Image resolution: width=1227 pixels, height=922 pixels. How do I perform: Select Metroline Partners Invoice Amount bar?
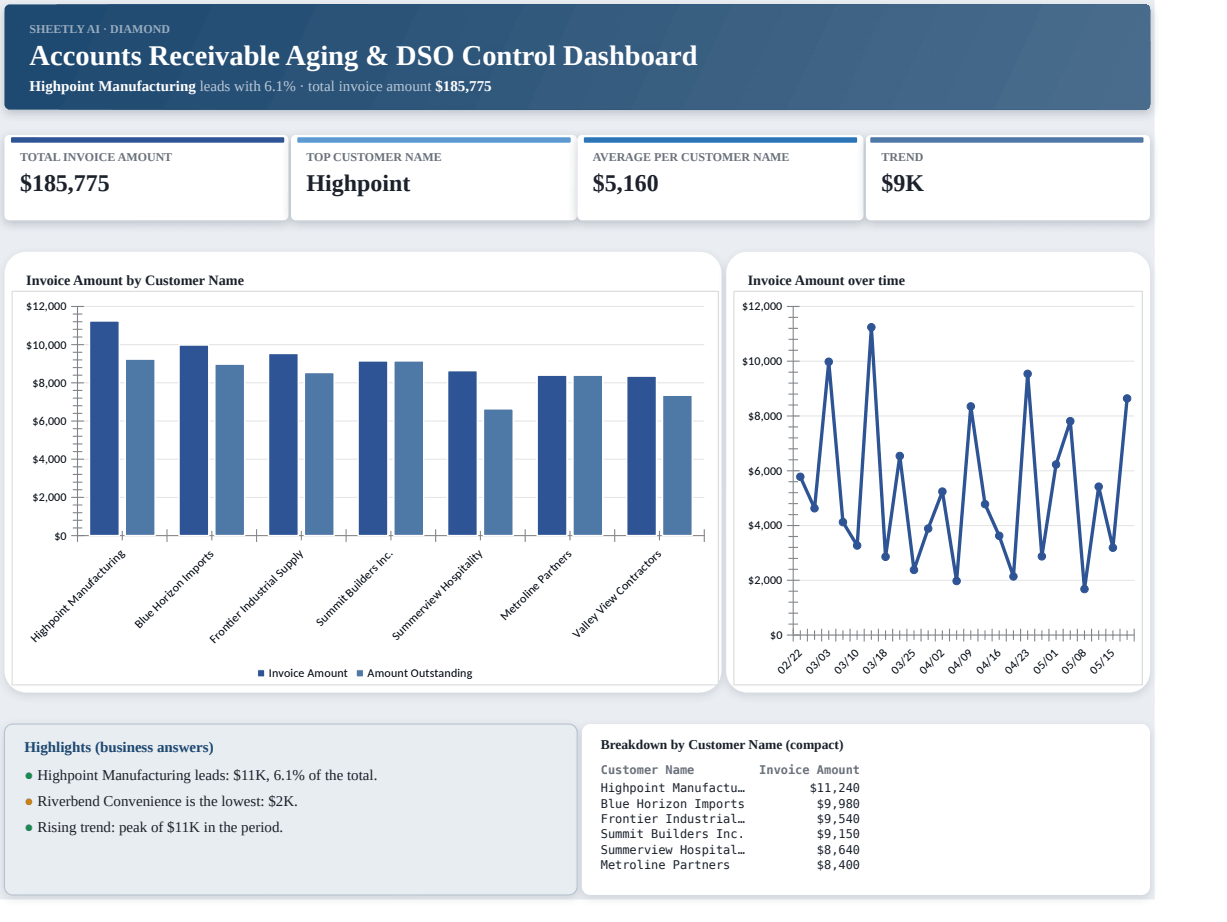(552, 455)
